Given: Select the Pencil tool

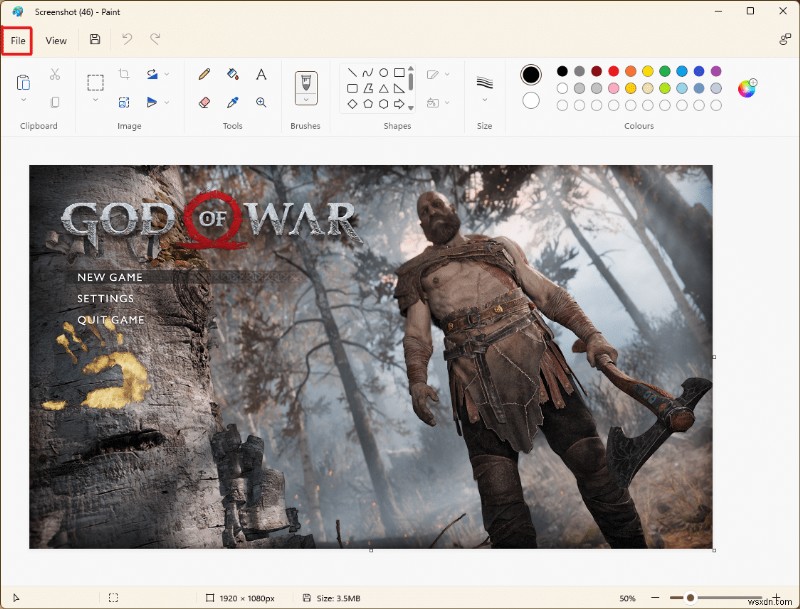Looking at the screenshot, I should click(x=203, y=74).
